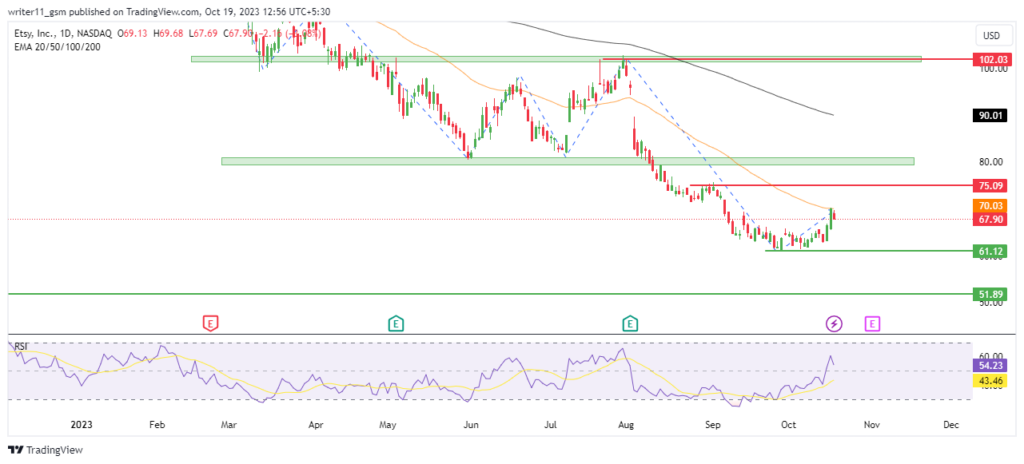Select the lower green support zone near 80
This screenshot has height=464, width=1024.
point(568,161)
